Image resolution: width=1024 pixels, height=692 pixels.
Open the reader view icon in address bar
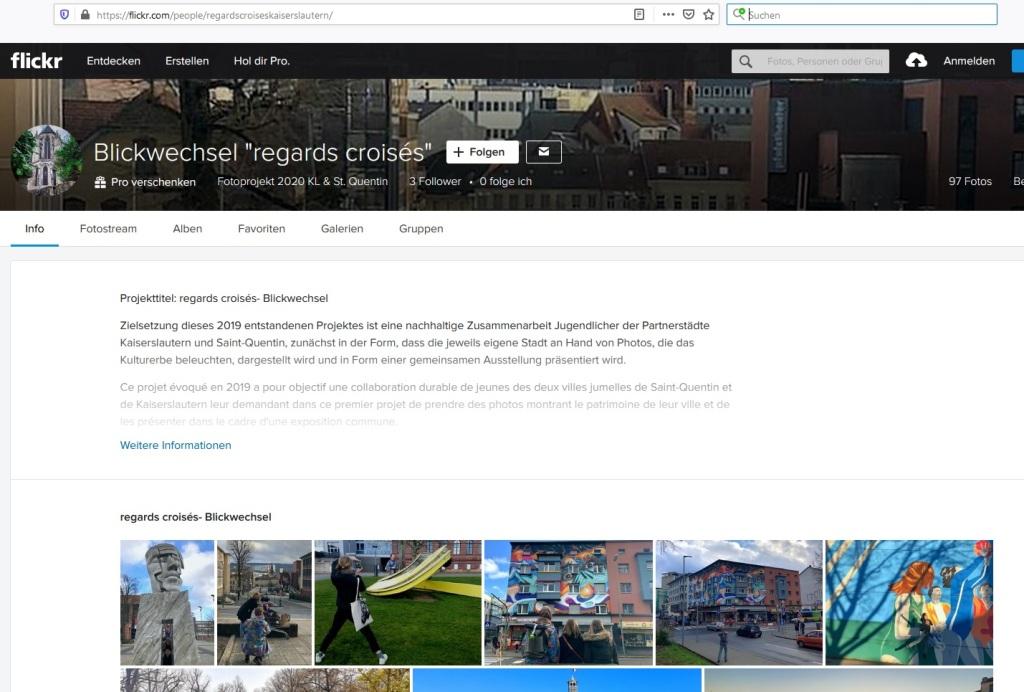coord(639,15)
